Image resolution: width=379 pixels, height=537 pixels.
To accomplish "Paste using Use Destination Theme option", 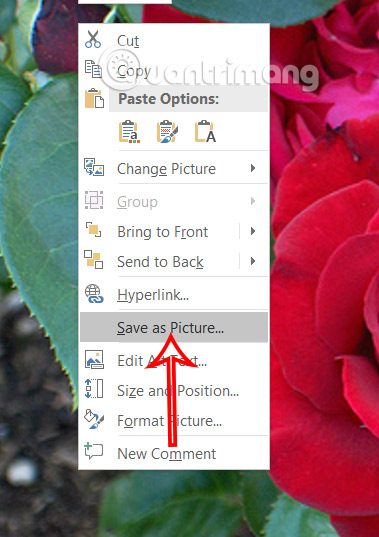I will click(129, 132).
